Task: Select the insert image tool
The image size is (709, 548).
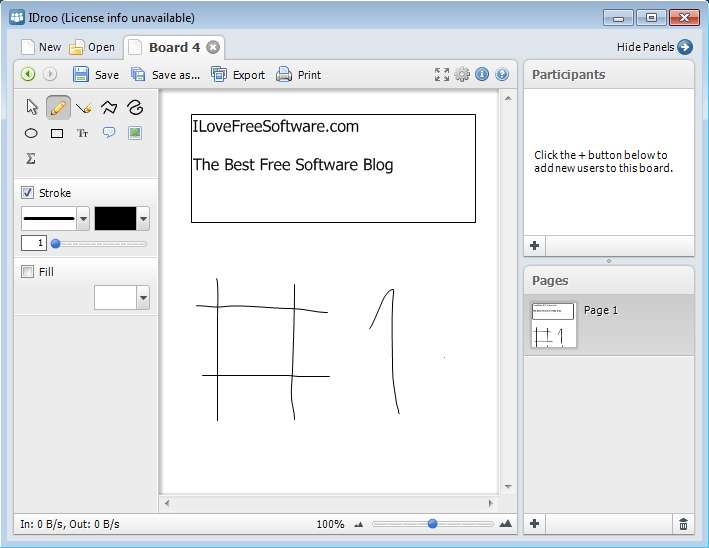Action: (135, 133)
